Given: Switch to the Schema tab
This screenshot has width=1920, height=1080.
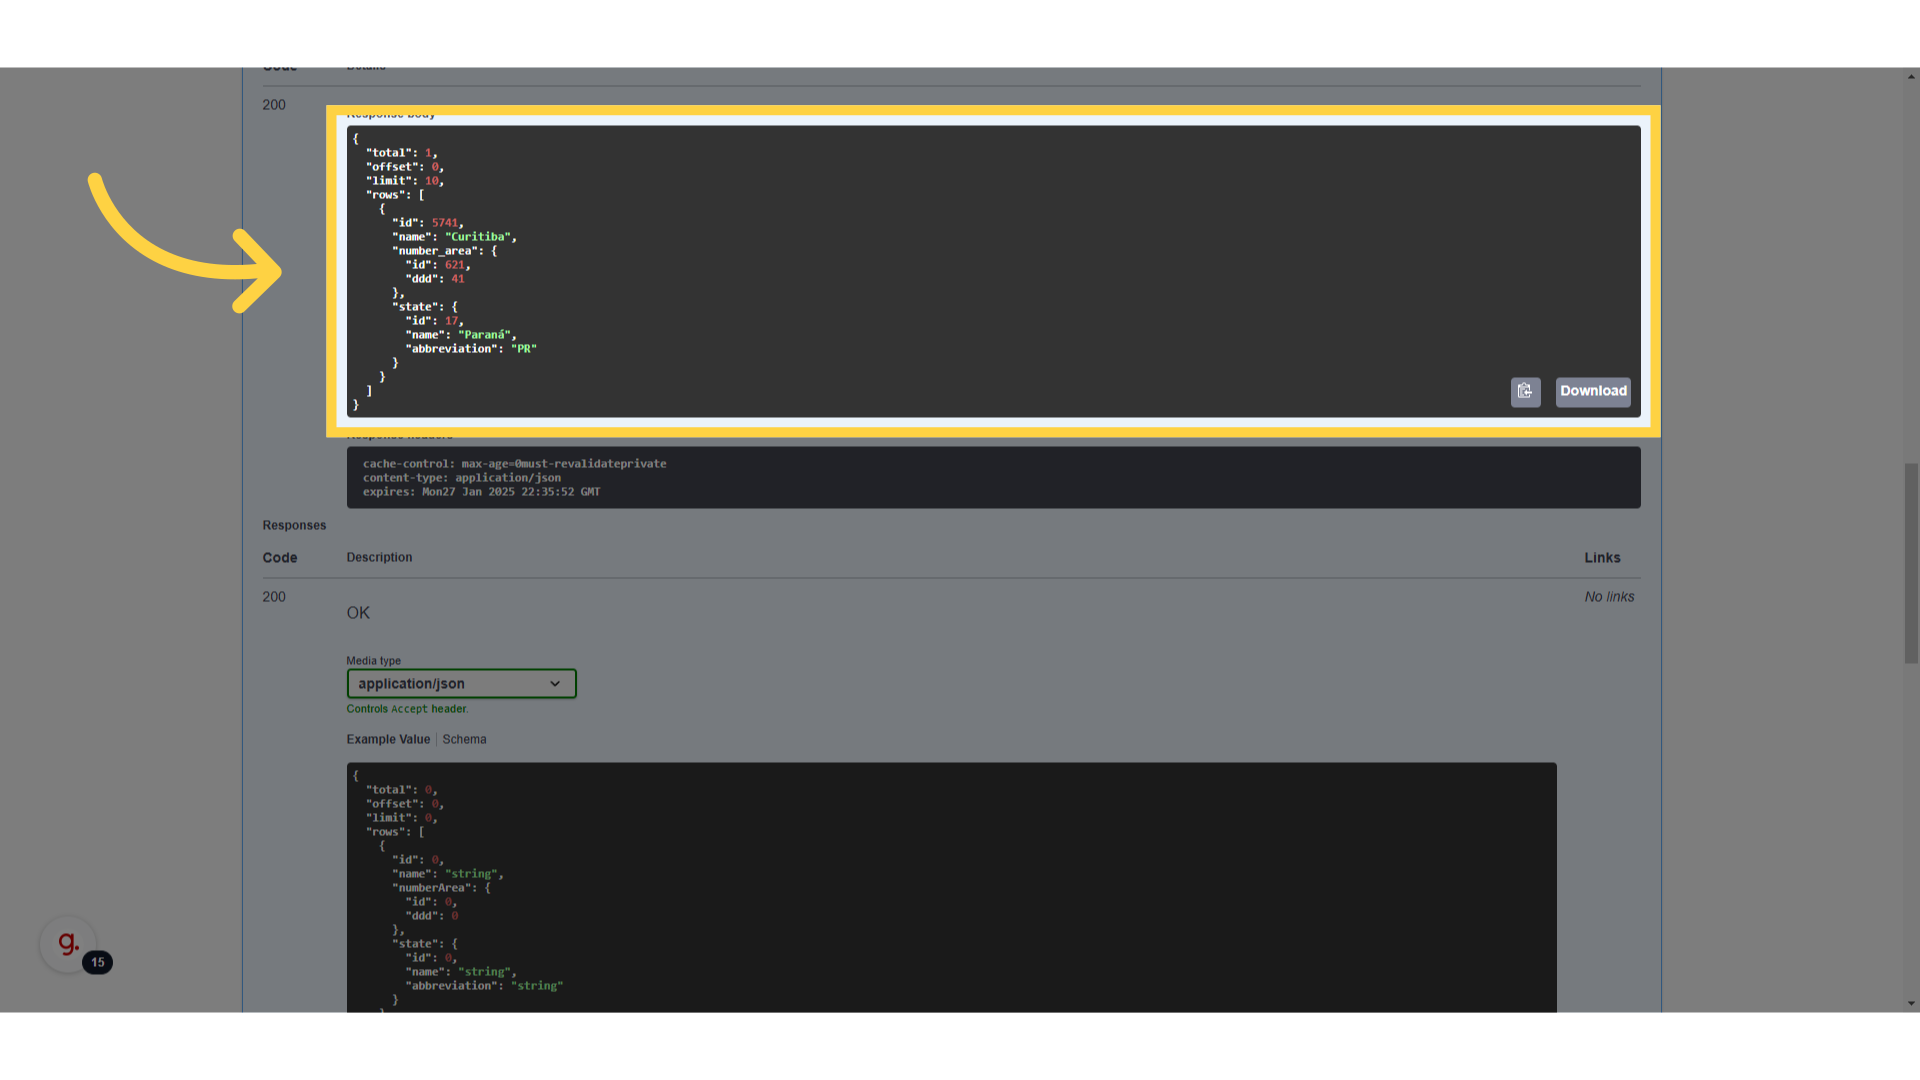Looking at the screenshot, I should pos(464,740).
